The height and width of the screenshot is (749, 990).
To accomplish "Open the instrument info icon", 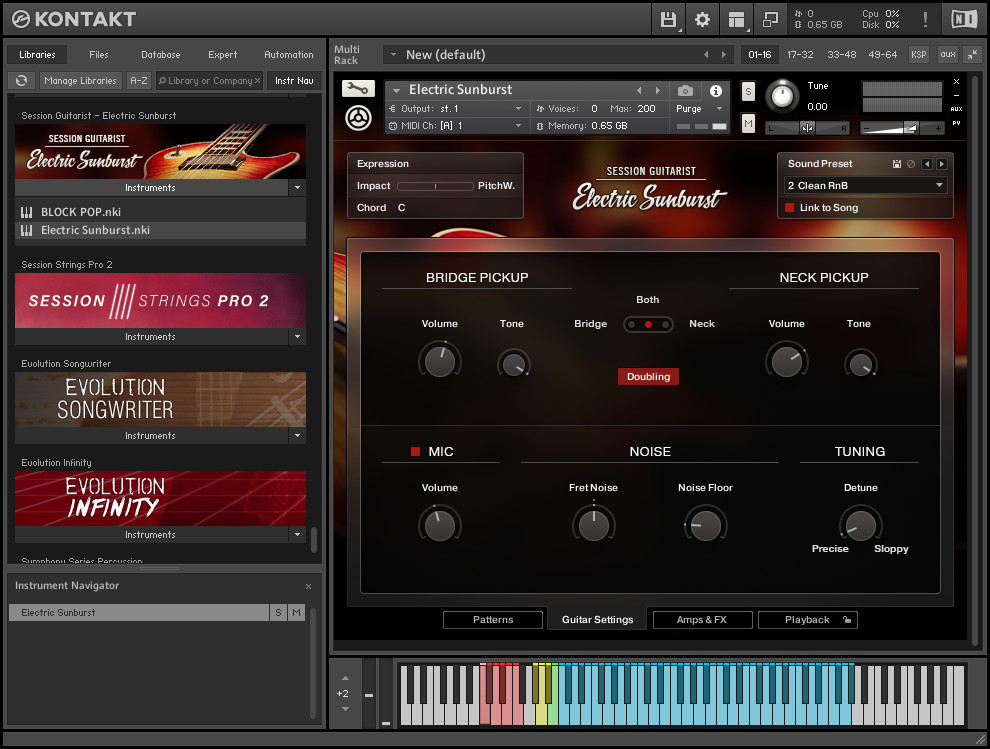I will pyautogui.click(x=715, y=91).
